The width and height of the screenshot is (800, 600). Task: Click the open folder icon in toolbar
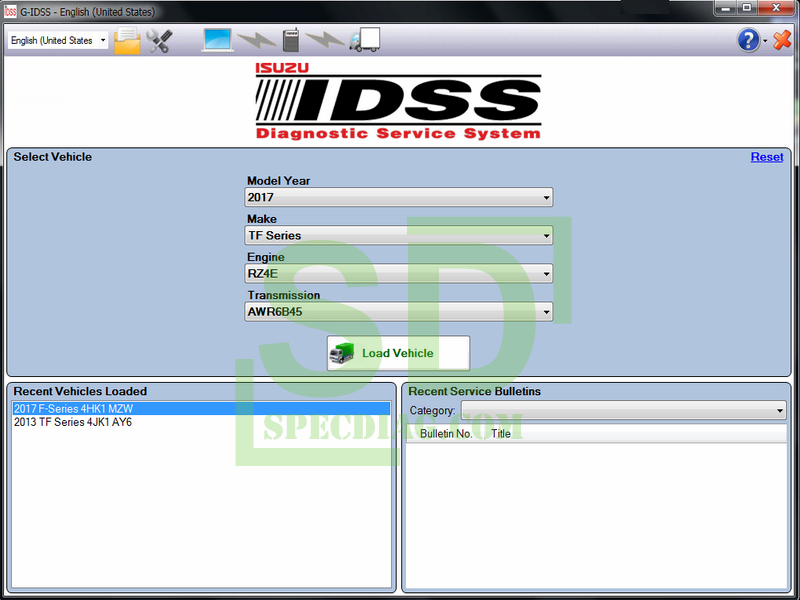(x=127, y=40)
